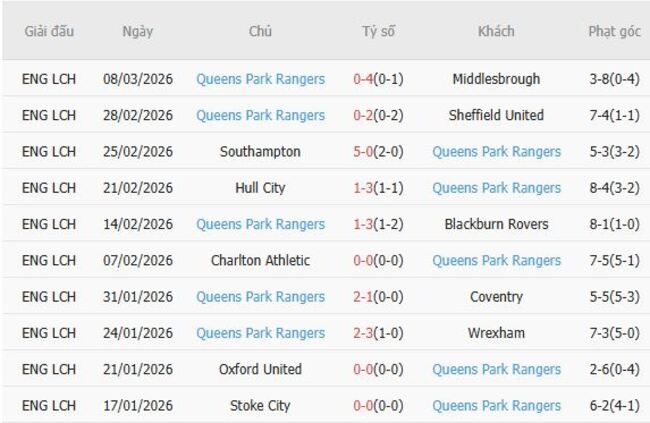Screen dimensions: 650x423
Task: Click the Wrexham team name
Action: [x=496, y=332]
